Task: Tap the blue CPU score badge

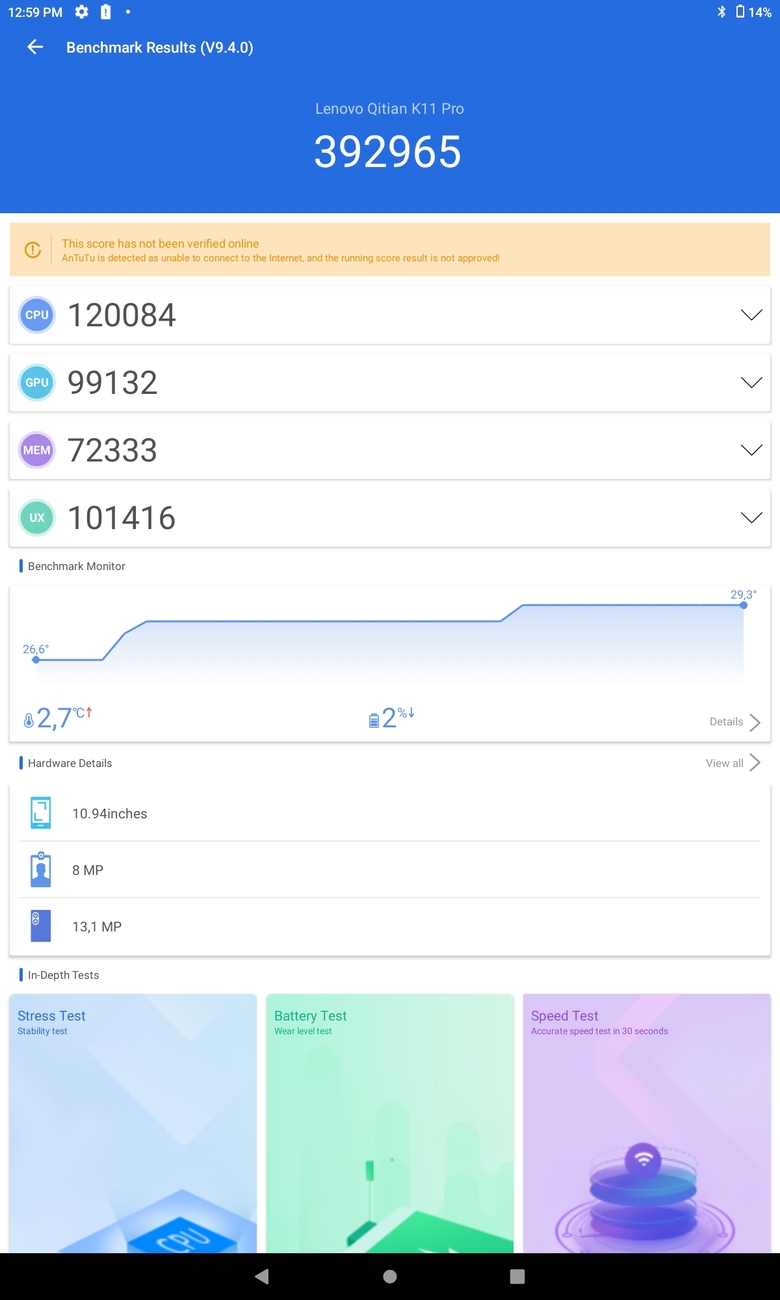Action: (x=37, y=315)
